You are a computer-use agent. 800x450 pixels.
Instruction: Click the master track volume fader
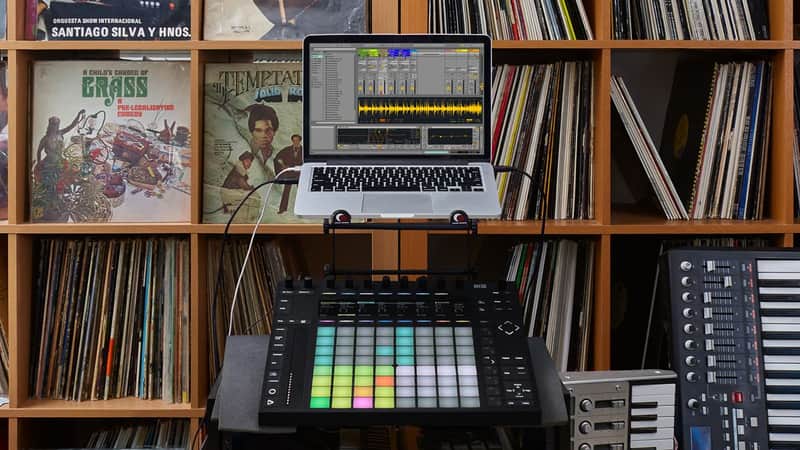(472, 88)
